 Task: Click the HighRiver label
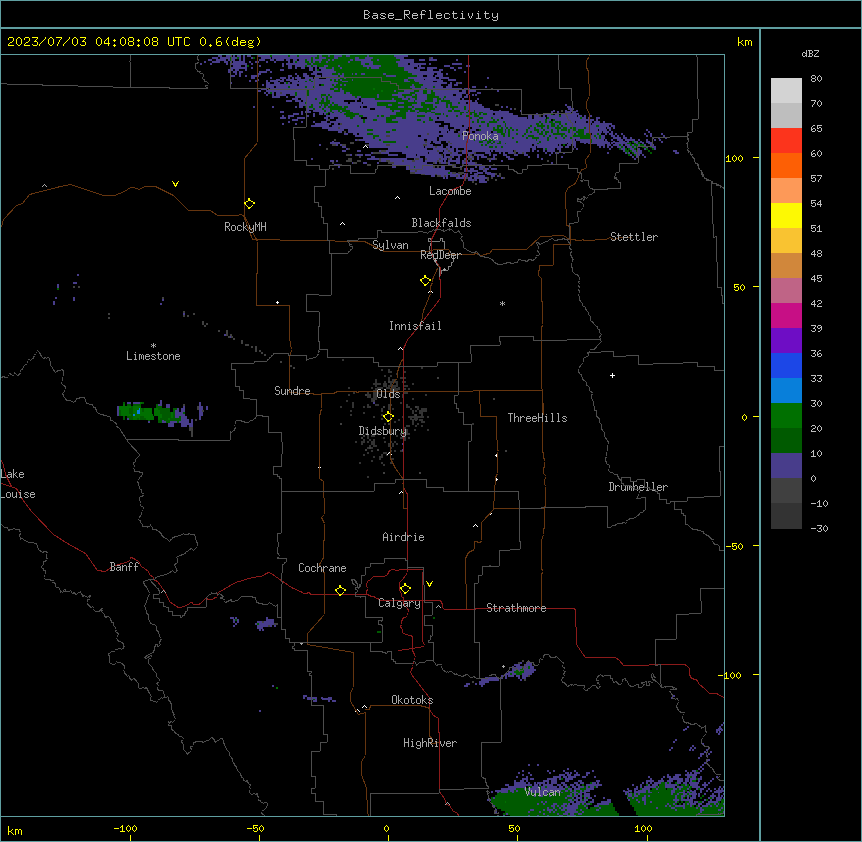coord(430,743)
